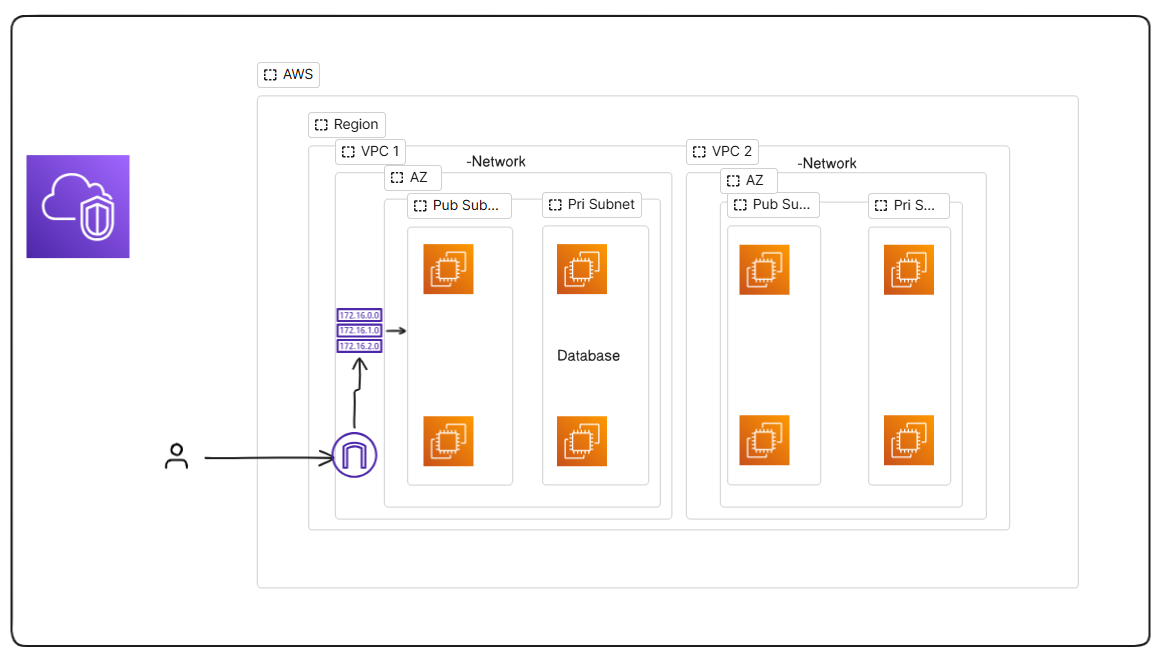Click bottom EC2 instance in VPC 2 public subnet
The height and width of the screenshot is (665, 1166).
tap(764, 440)
